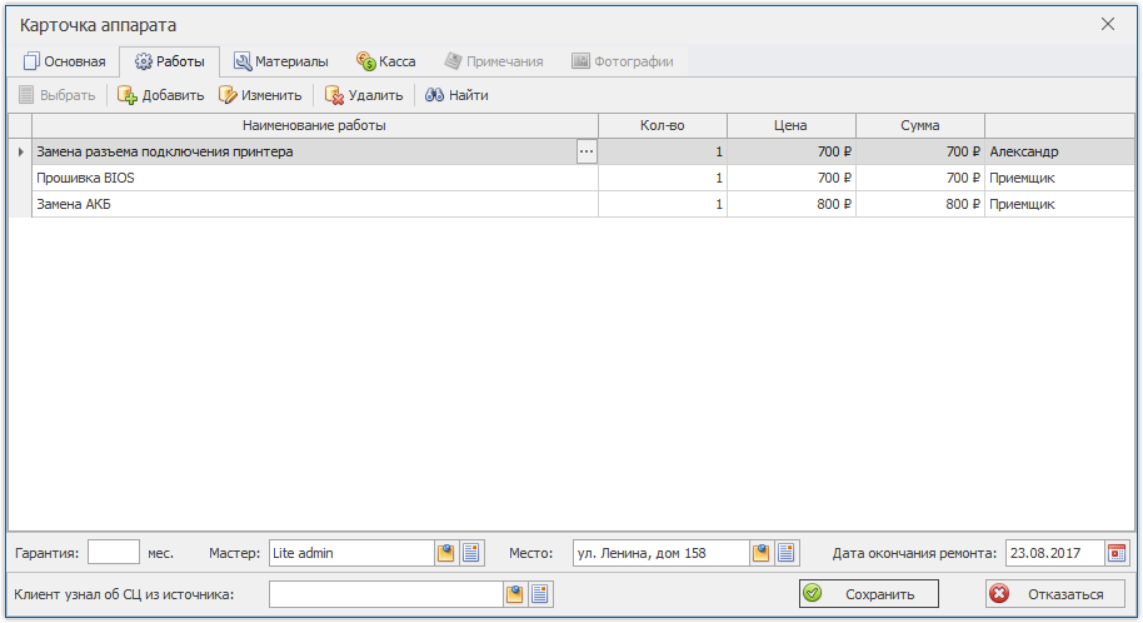Open the Основная tab
Image resolution: width=1143 pixels, height=623 pixels.
64,61
